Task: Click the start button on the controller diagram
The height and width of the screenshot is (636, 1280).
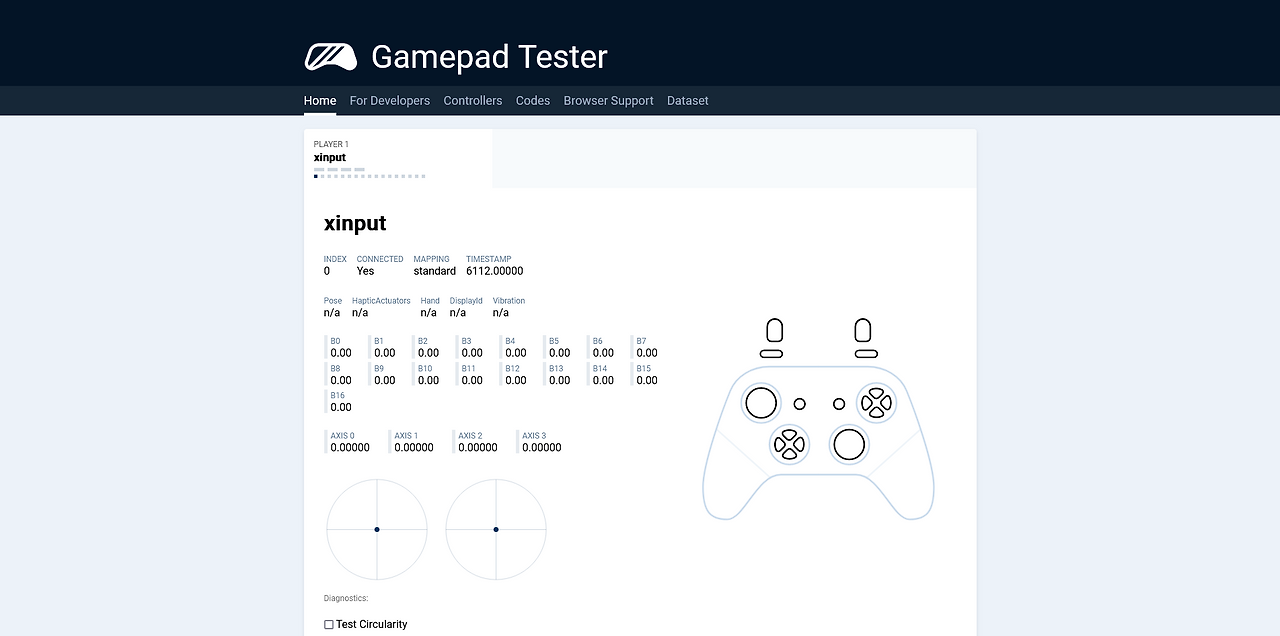Action: 838,403
